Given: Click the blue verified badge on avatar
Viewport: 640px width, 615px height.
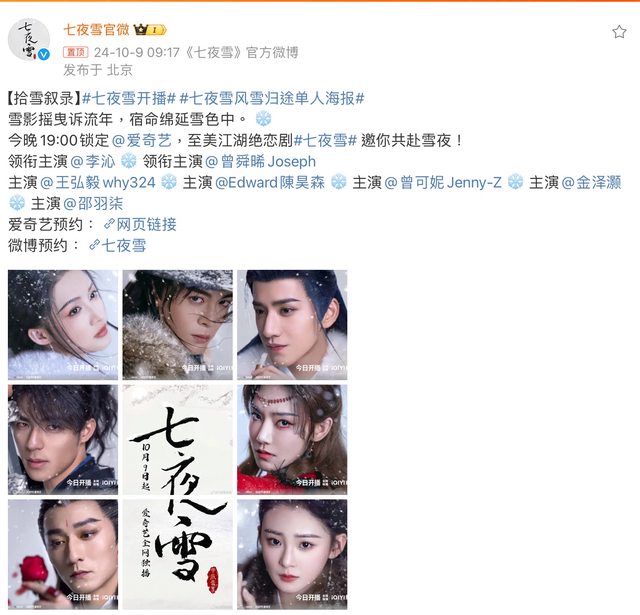Looking at the screenshot, I should tap(44, 54).
